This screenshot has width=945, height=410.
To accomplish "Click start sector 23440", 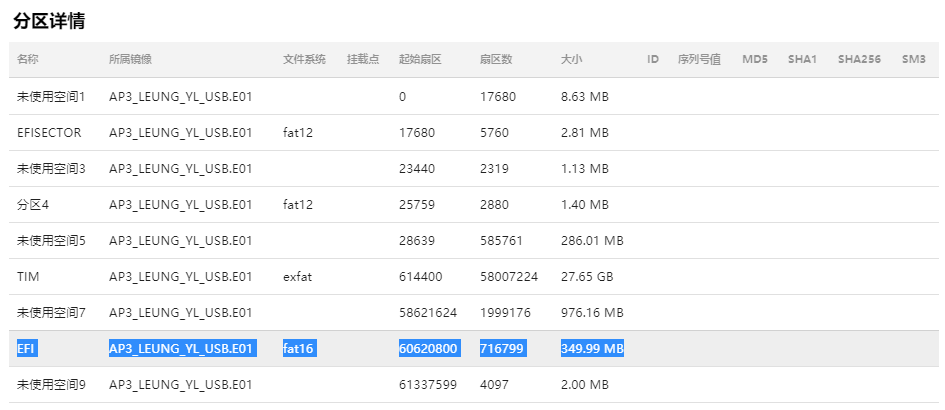I will [x=416, y=169].
